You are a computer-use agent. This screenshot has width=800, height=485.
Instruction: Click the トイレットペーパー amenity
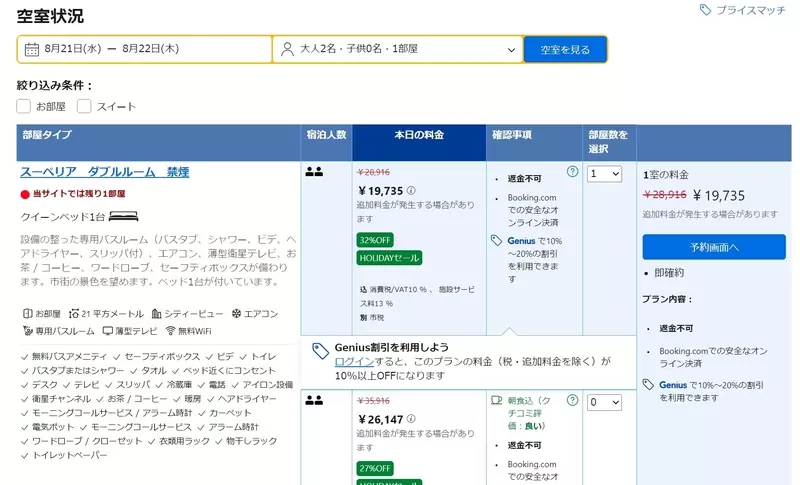pos(69,455)
